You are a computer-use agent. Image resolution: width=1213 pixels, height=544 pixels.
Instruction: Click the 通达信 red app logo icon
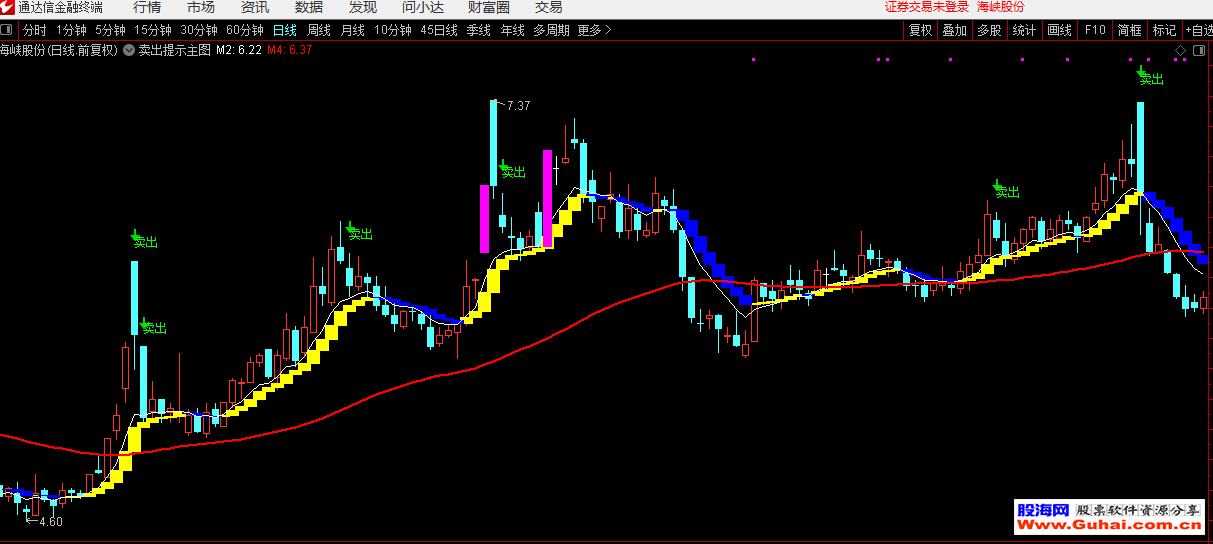click(8, 8)
